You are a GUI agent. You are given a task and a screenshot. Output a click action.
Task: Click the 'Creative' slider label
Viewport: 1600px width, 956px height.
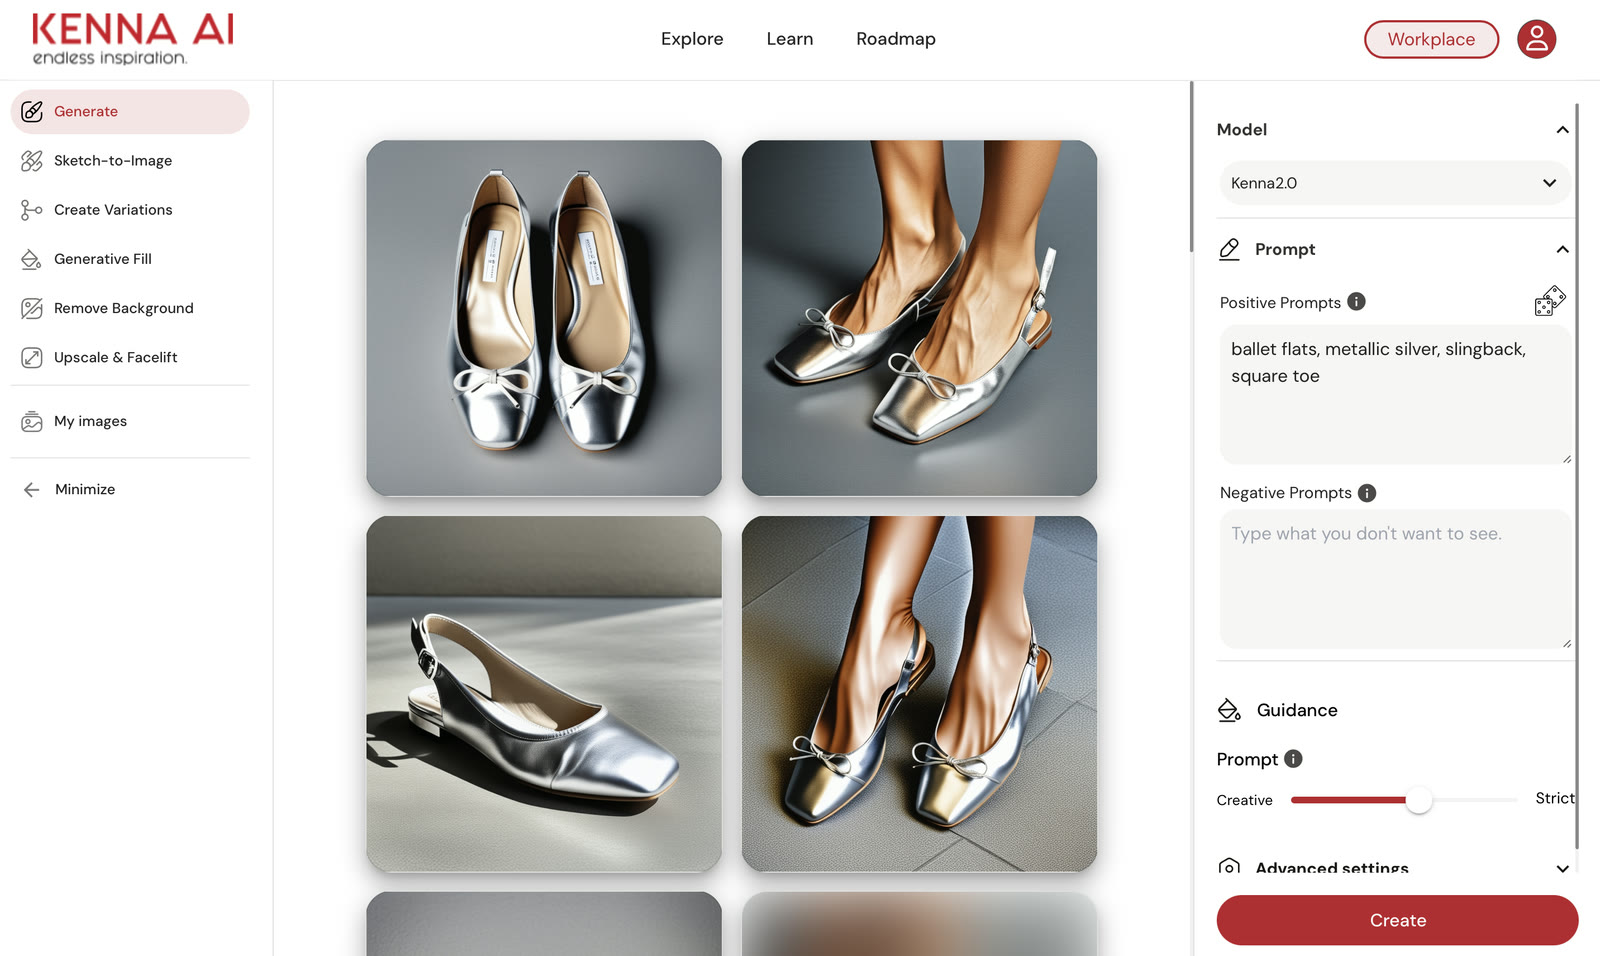pyautogui.click(x=1245, y=800)
